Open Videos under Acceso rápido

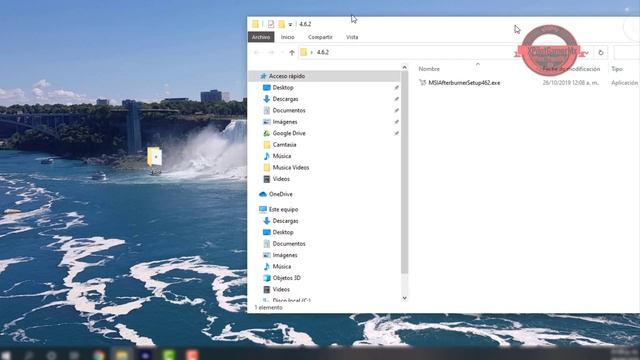[281, 179]
